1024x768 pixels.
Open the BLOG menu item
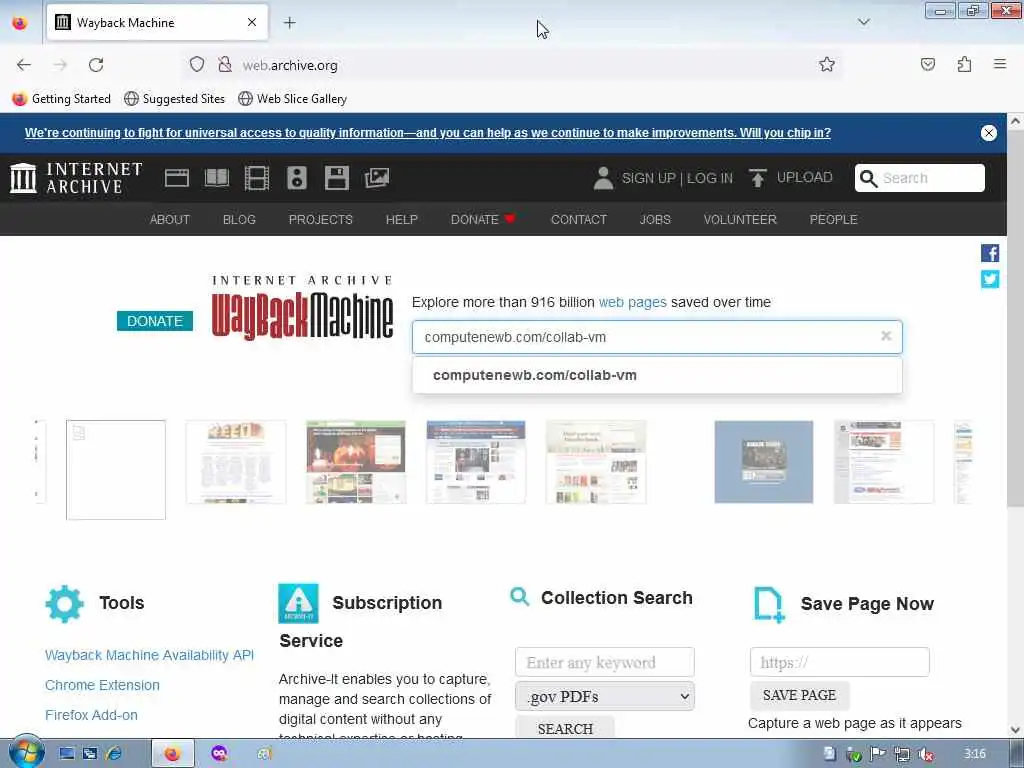(x=239, y=219)
